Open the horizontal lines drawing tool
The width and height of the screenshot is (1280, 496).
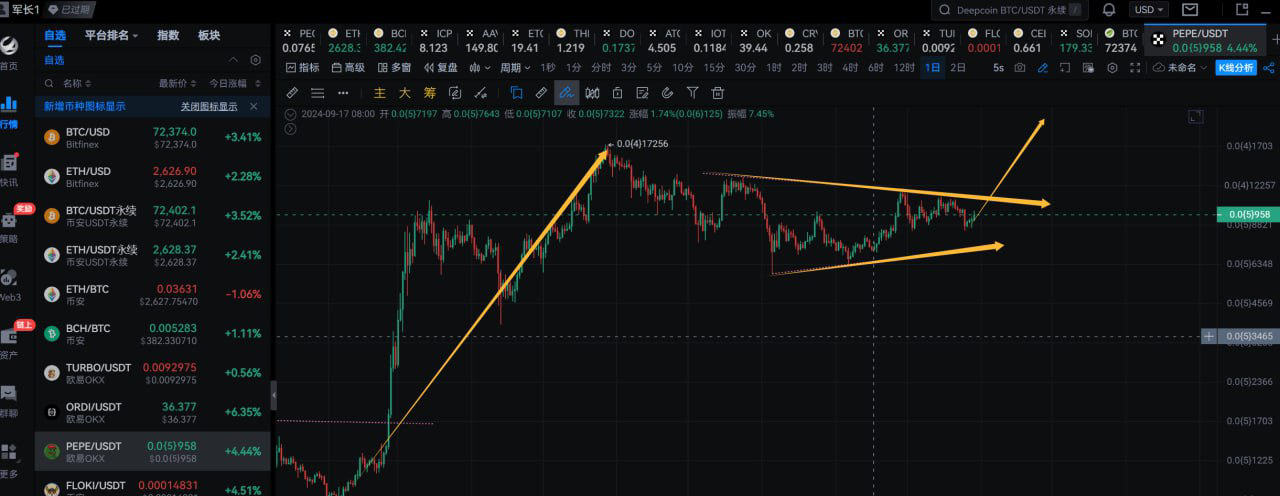(x=317, y=93)
